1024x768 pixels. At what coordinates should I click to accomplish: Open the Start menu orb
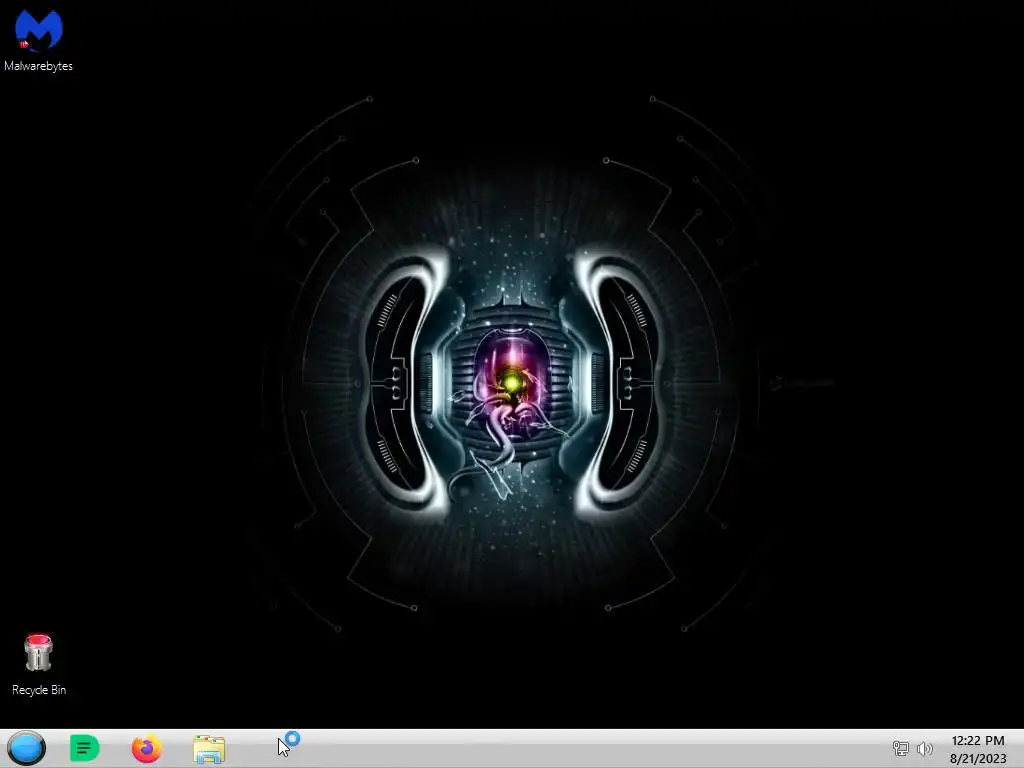click(26, 748)
